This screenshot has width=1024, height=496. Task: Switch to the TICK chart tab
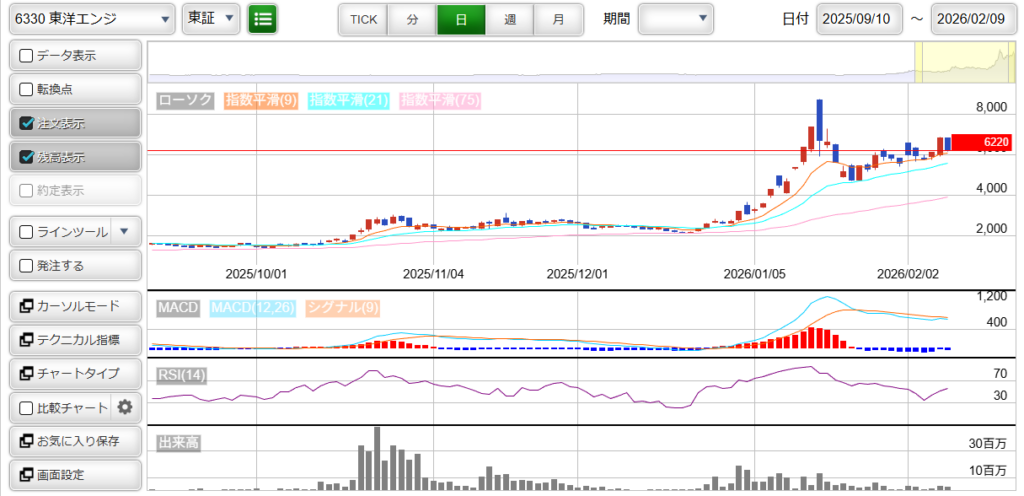click(363, 19)
